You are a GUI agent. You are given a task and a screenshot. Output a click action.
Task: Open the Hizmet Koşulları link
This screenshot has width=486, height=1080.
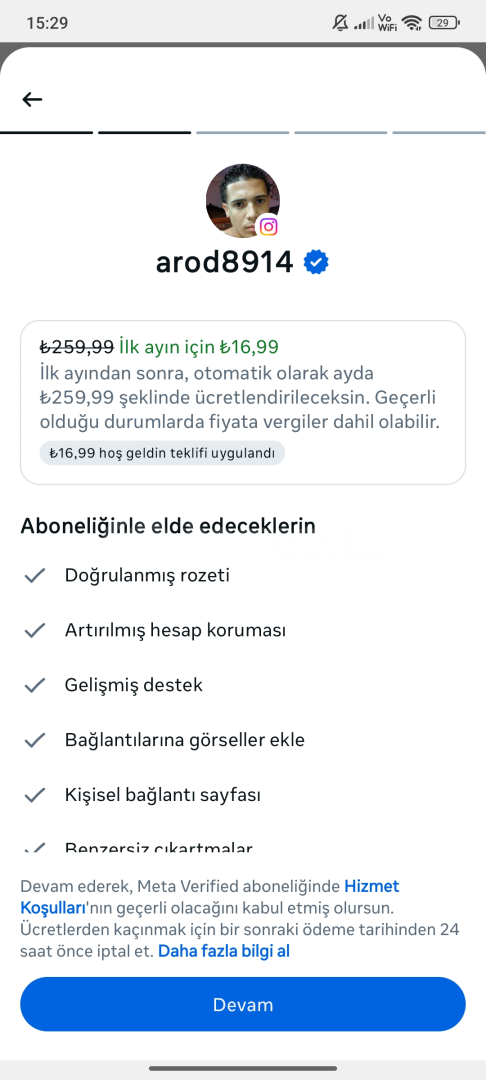210,896
